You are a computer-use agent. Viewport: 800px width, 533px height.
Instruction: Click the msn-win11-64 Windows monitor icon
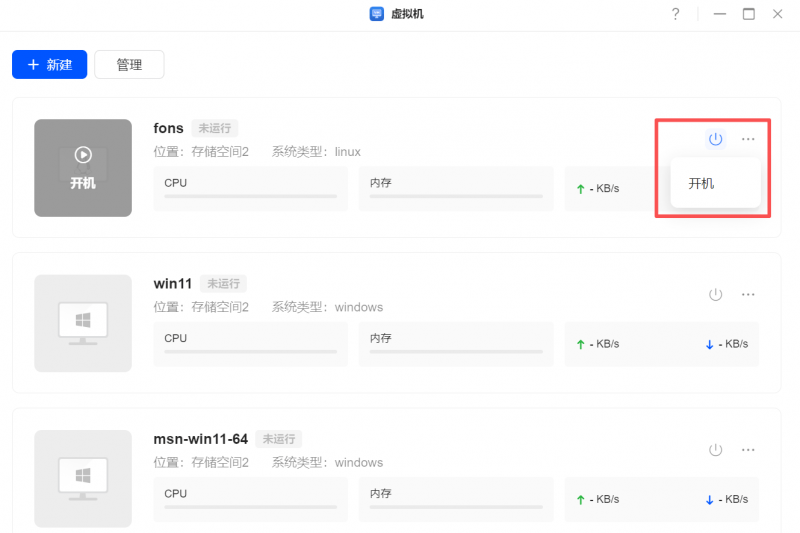coord(83,478)
